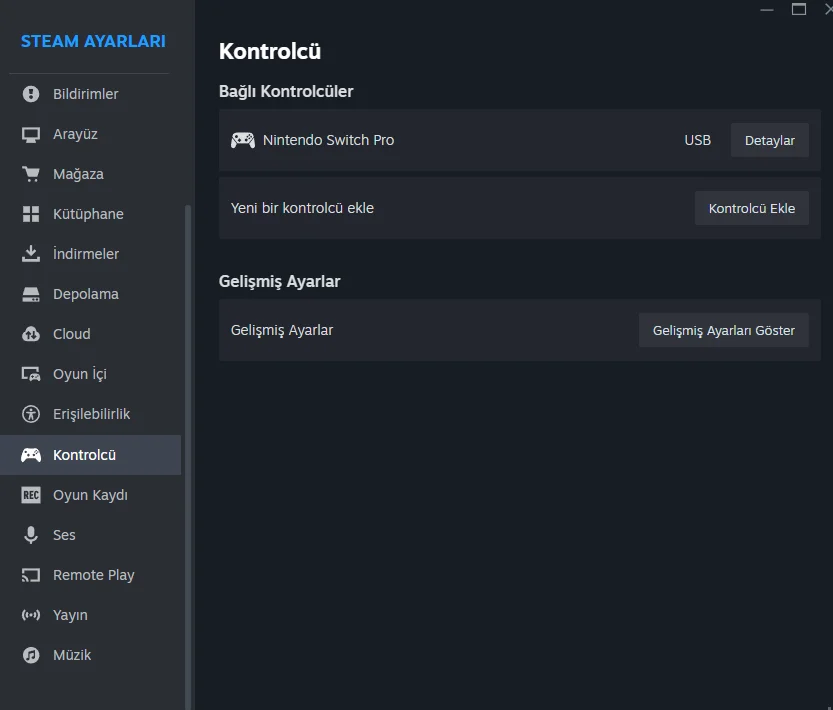Open the Mağaza shopping cart icon

31,174
